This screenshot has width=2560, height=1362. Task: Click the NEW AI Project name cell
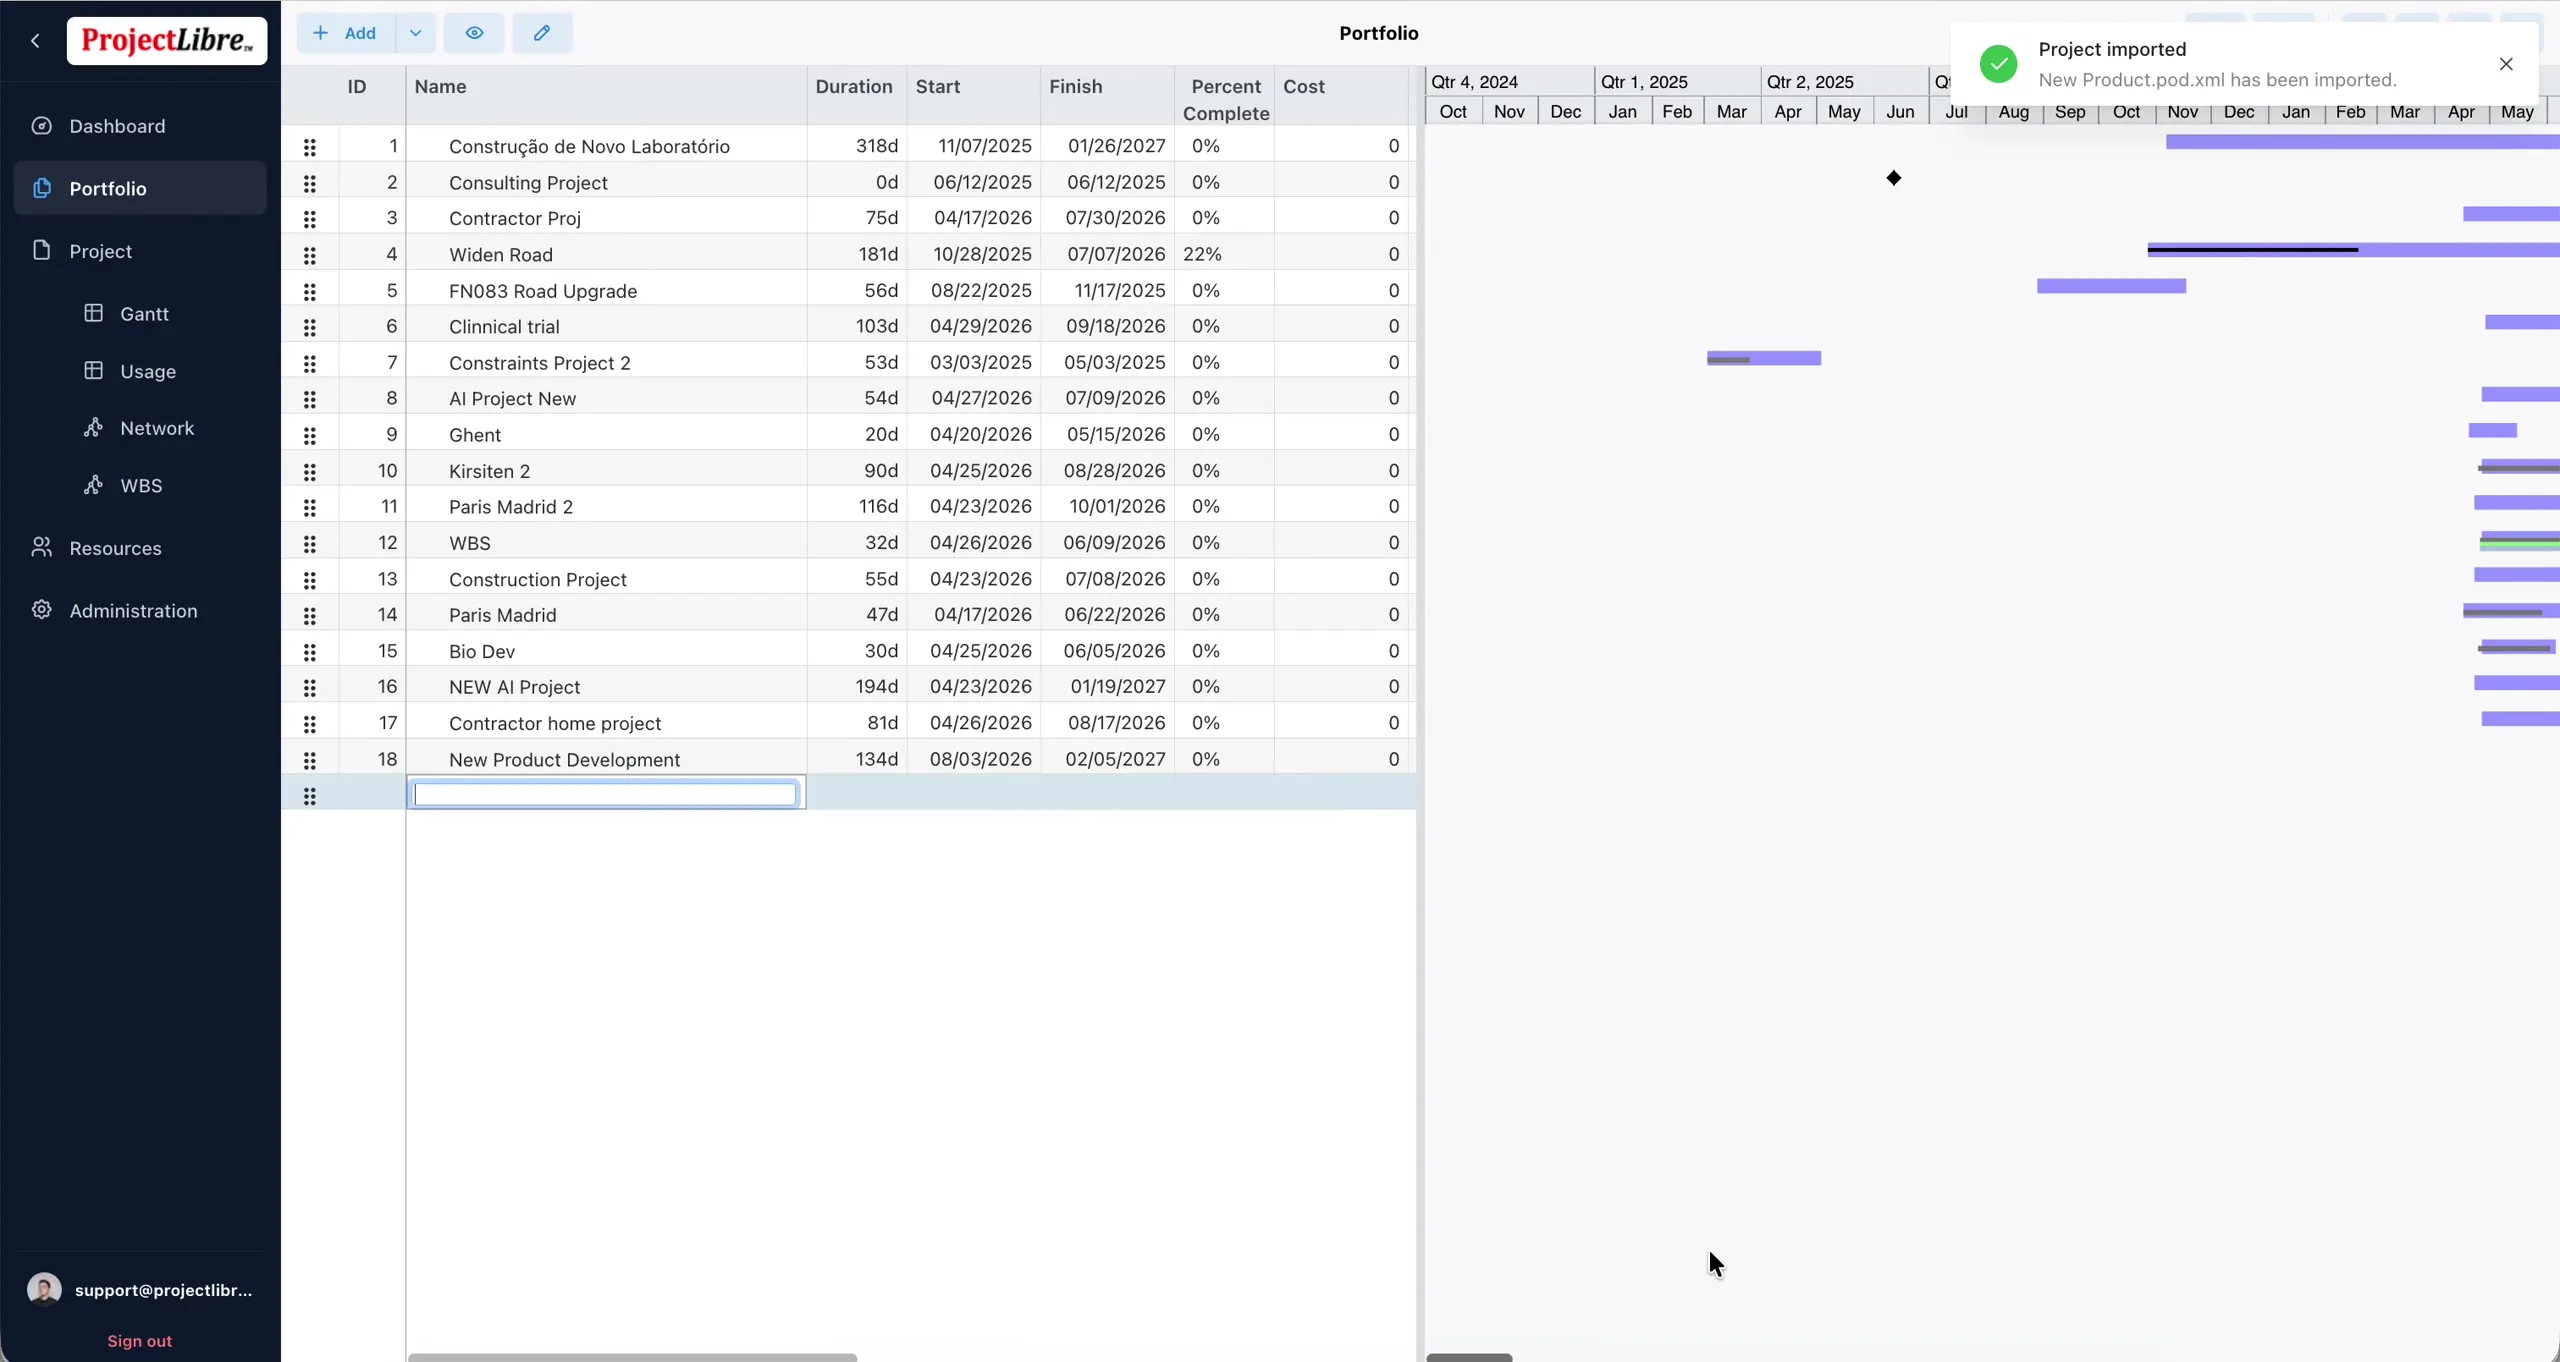[606, 687]
